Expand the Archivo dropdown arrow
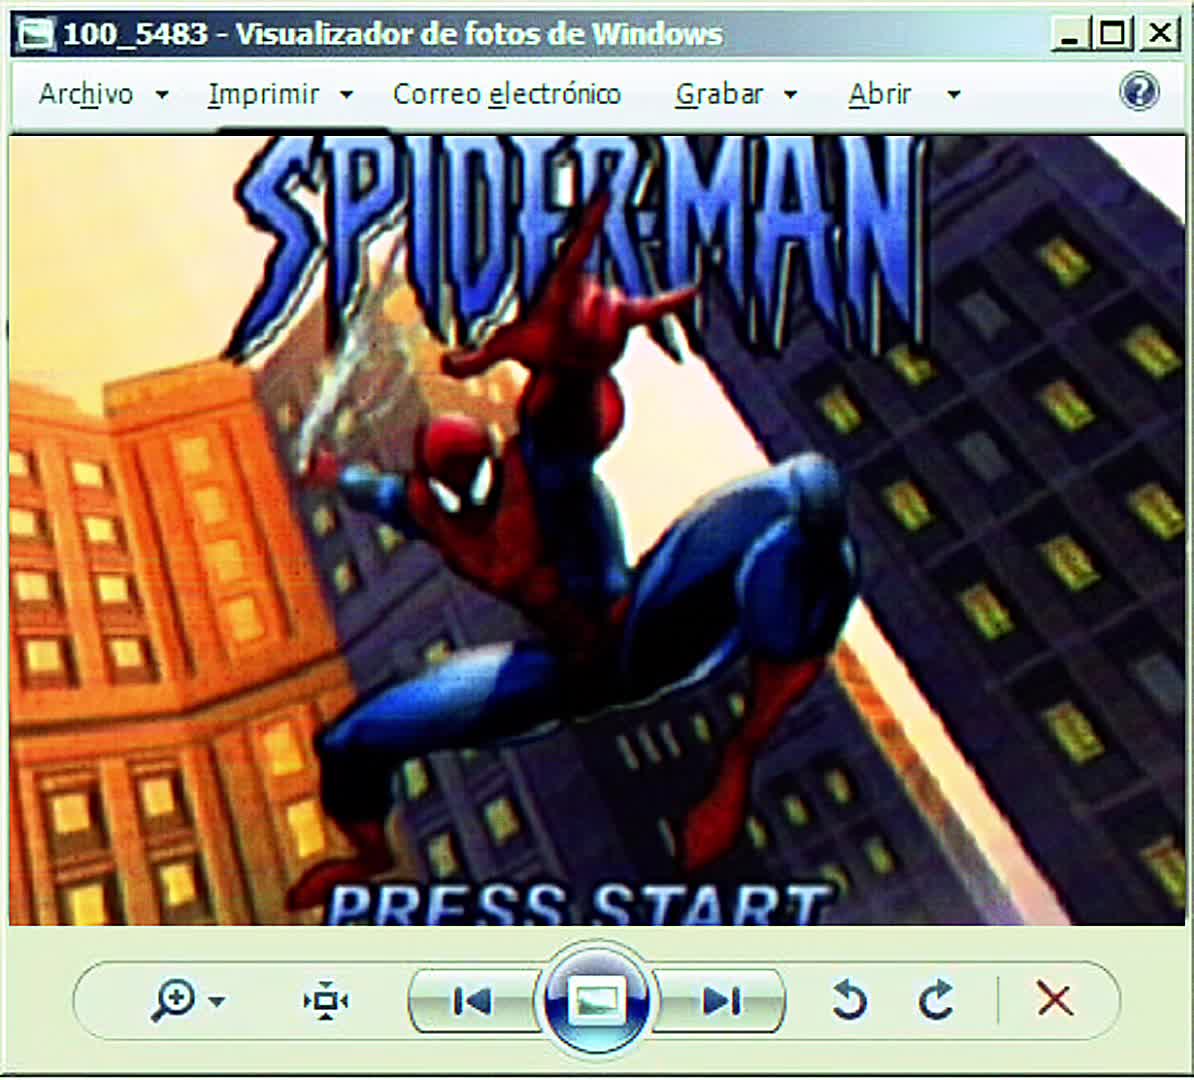Viewport: 1194px width, 1080px height. coord(161,95)
